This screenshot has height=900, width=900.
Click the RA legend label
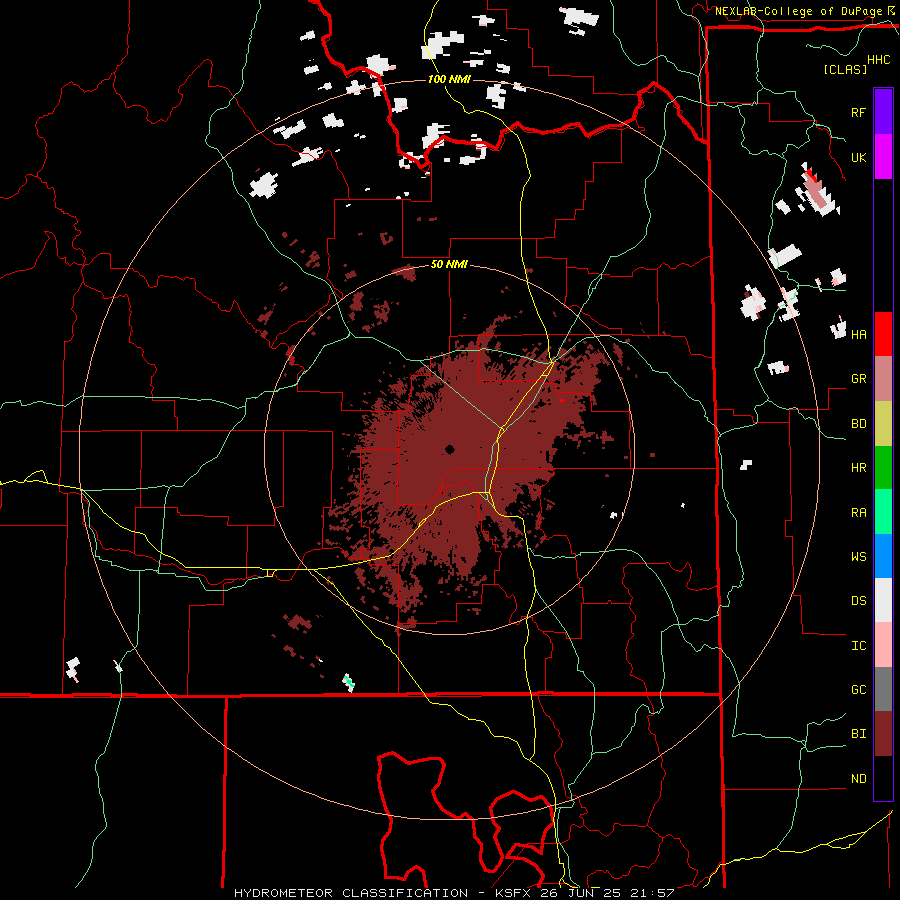click(858, 513)
